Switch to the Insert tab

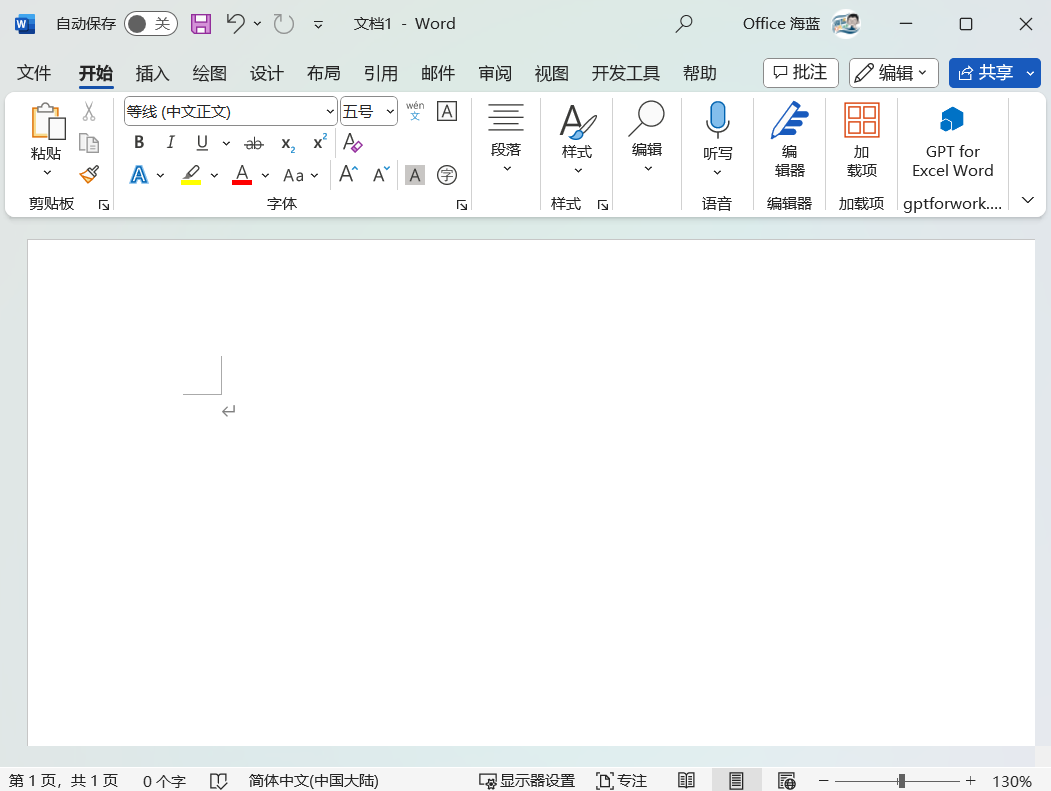tap(152, 73)
